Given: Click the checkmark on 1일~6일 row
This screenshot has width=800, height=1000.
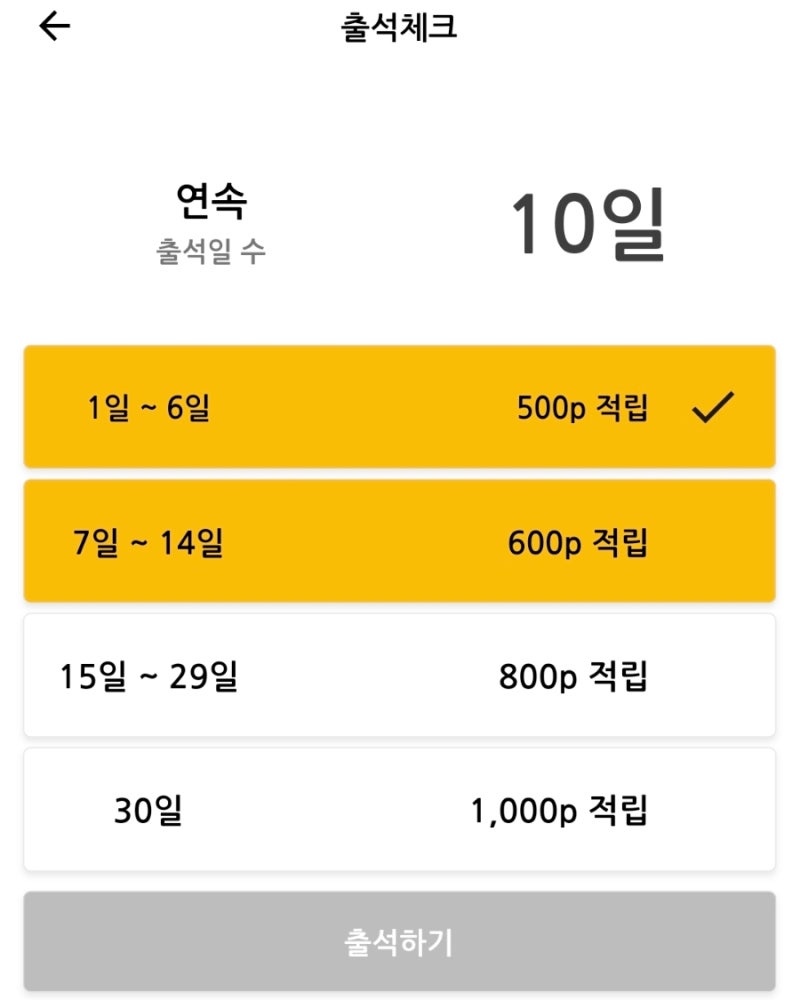Looking at the screenshot, I should (x=713, y=407).
